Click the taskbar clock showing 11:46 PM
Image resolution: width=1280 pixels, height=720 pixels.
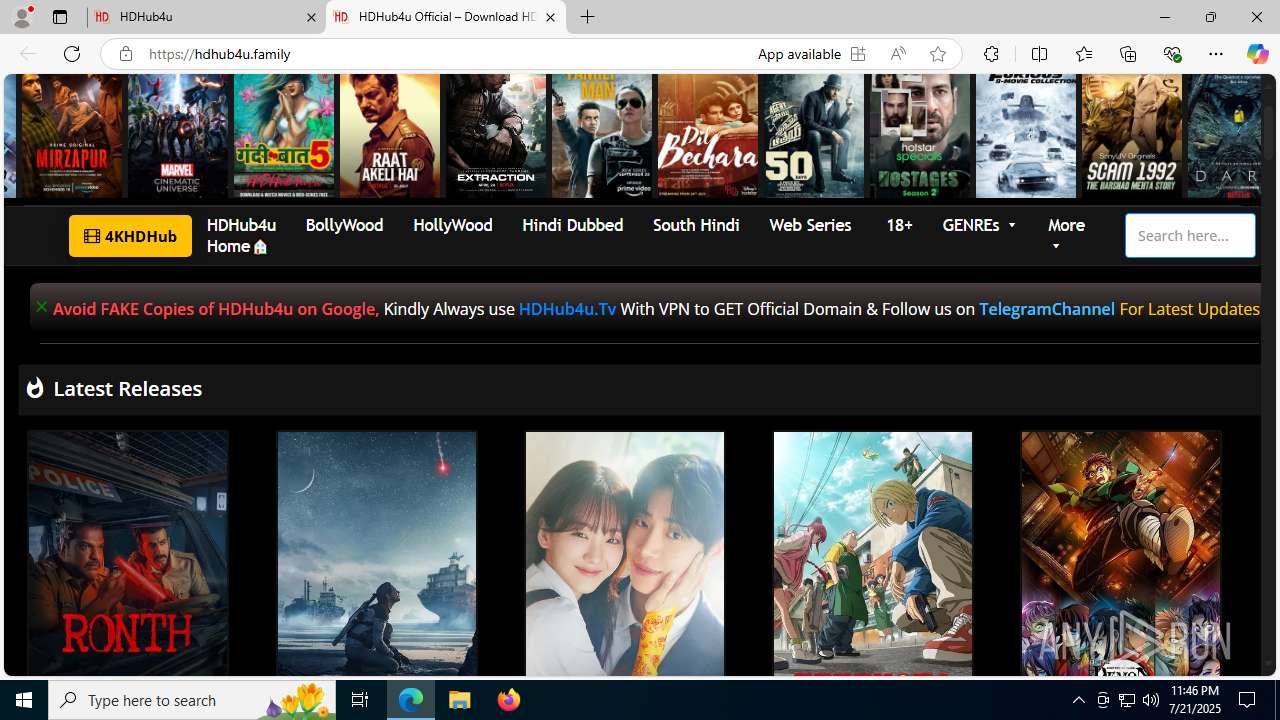pos(1194,700)
